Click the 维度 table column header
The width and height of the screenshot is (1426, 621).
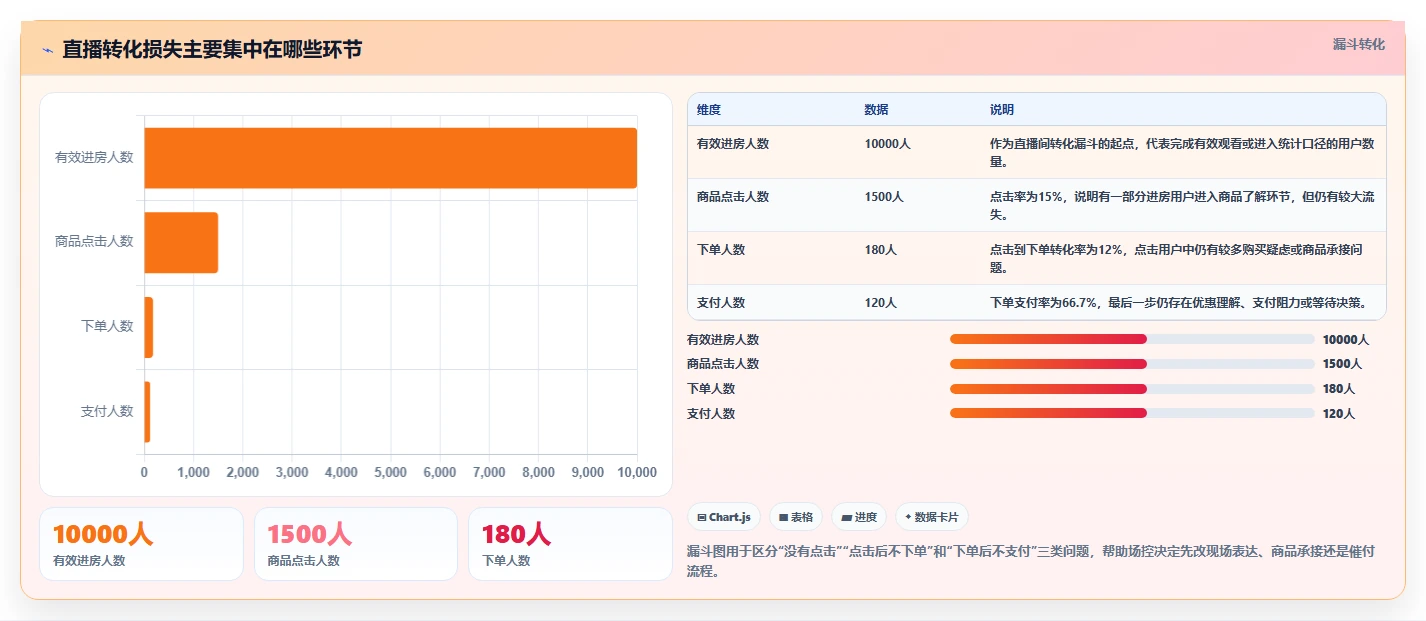coord(709,110)
